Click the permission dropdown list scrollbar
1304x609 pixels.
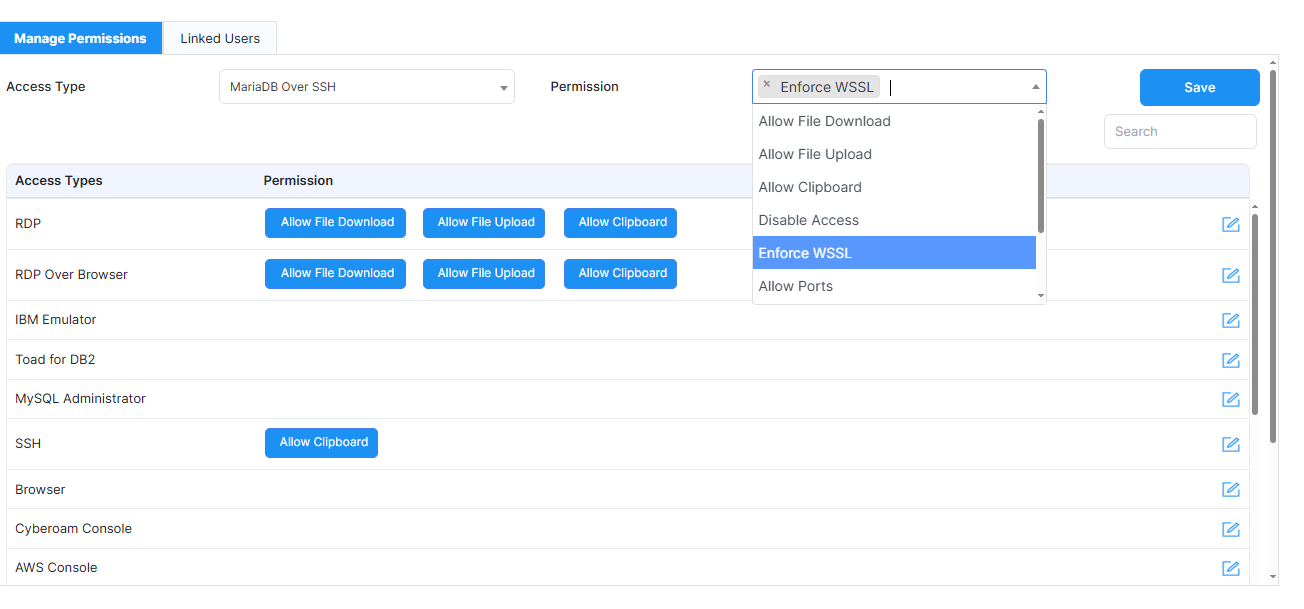[1041, 175]
